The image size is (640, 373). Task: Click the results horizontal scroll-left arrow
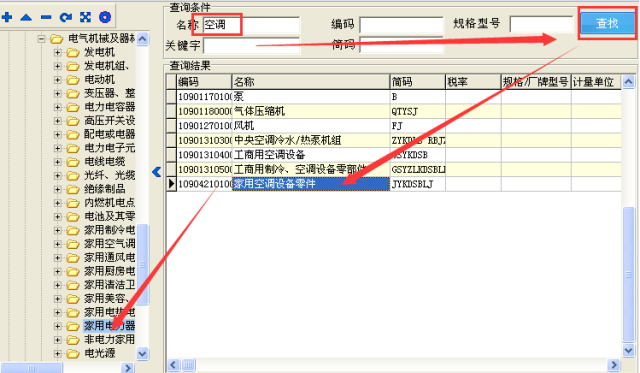pos(173,365)
